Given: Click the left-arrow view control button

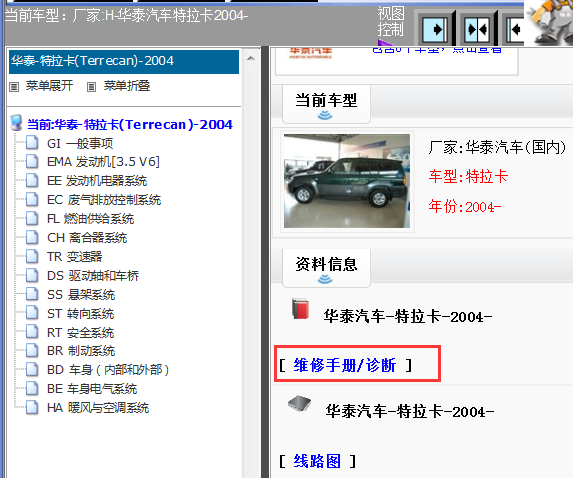Looking at the screenshot, I should coord(515,29).
